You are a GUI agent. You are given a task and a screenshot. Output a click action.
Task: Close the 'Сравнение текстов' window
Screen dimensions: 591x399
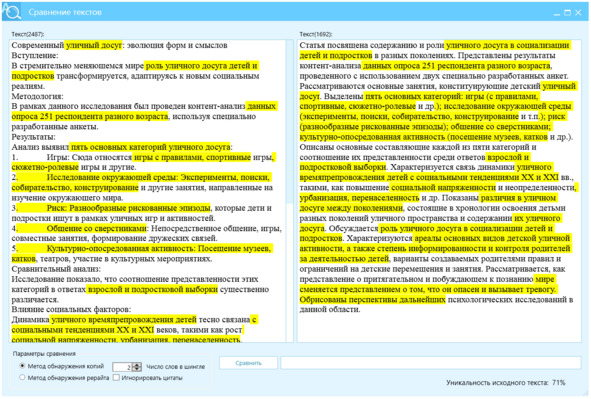(578, 13)
